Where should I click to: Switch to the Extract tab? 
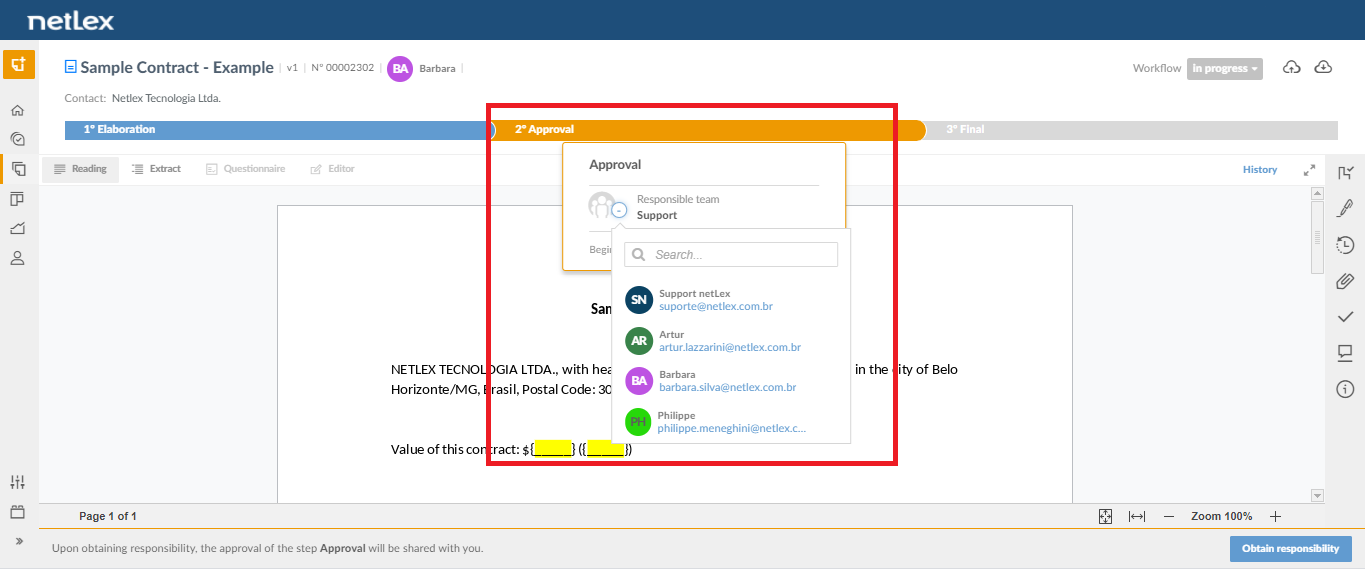pos(156,169)
